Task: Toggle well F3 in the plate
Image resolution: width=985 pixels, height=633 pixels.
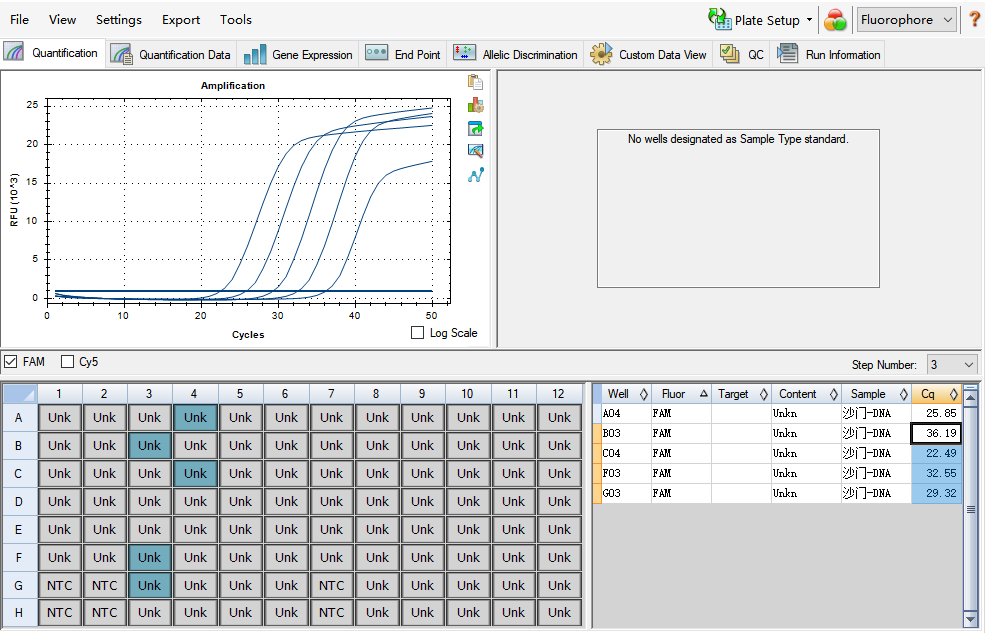Action: click(150, 557)
